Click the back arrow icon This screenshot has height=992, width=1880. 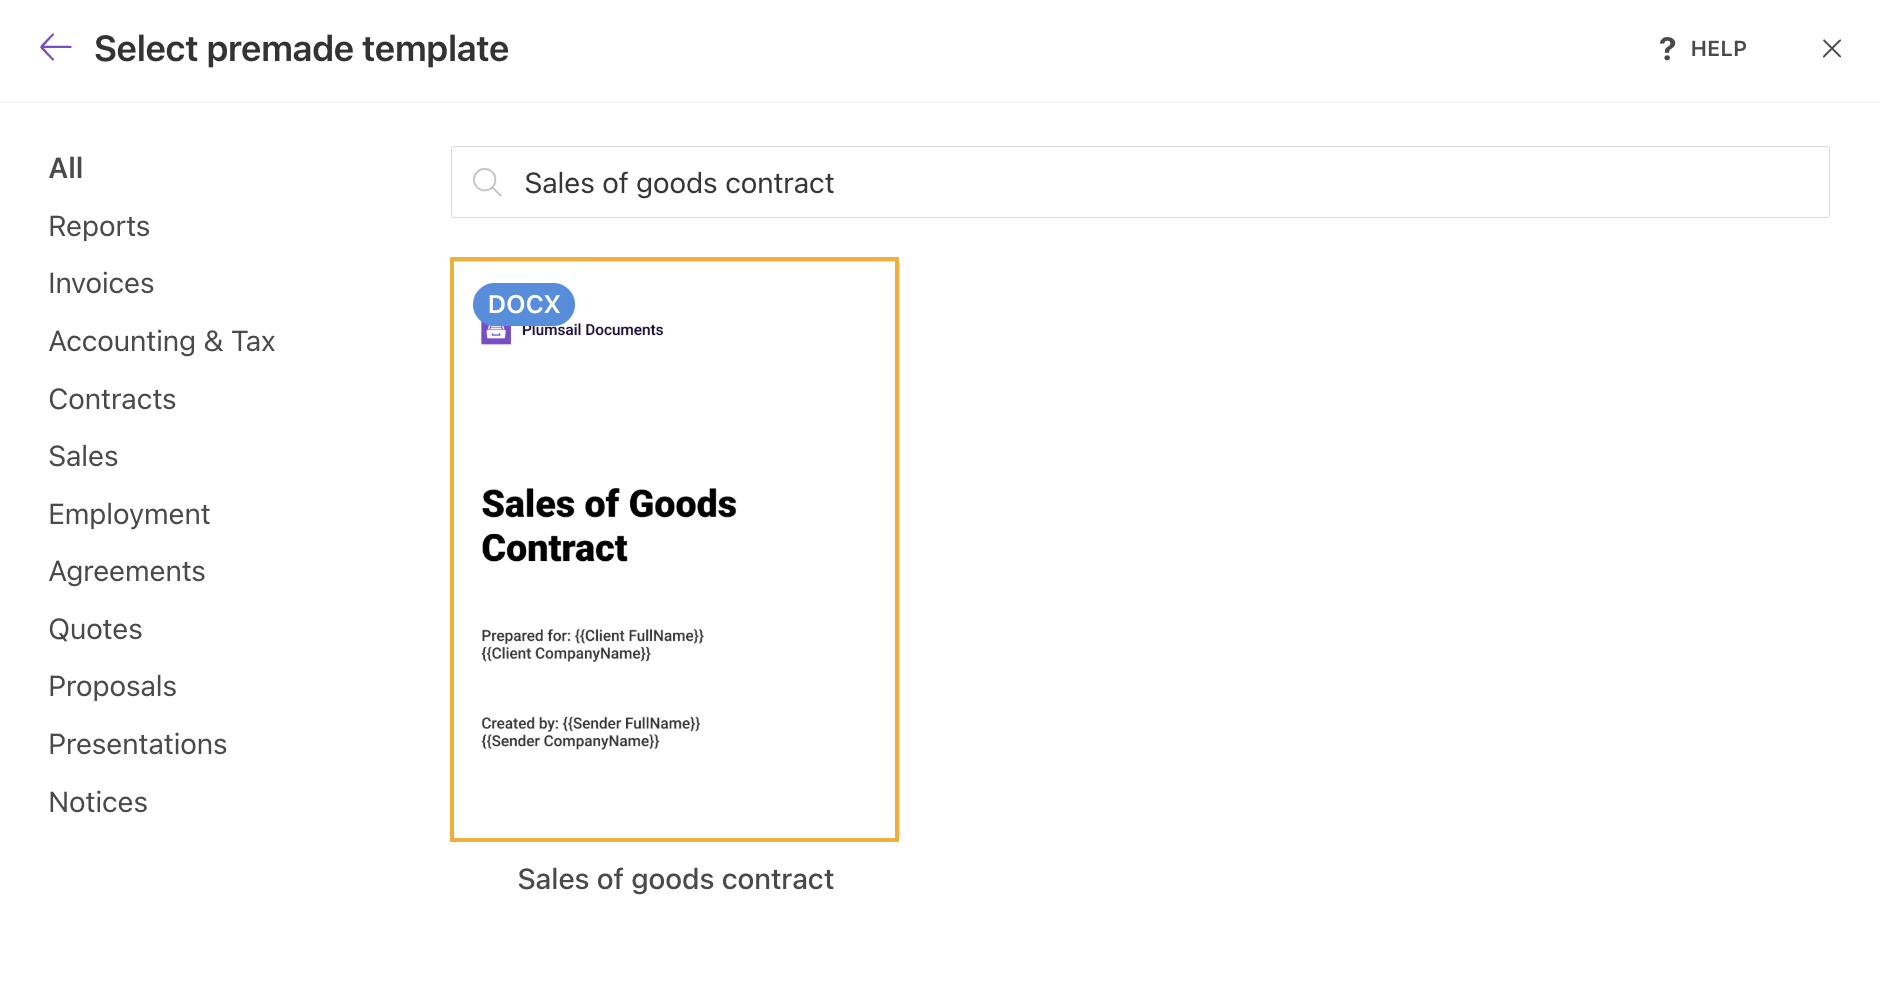click(x=55, y=47)
